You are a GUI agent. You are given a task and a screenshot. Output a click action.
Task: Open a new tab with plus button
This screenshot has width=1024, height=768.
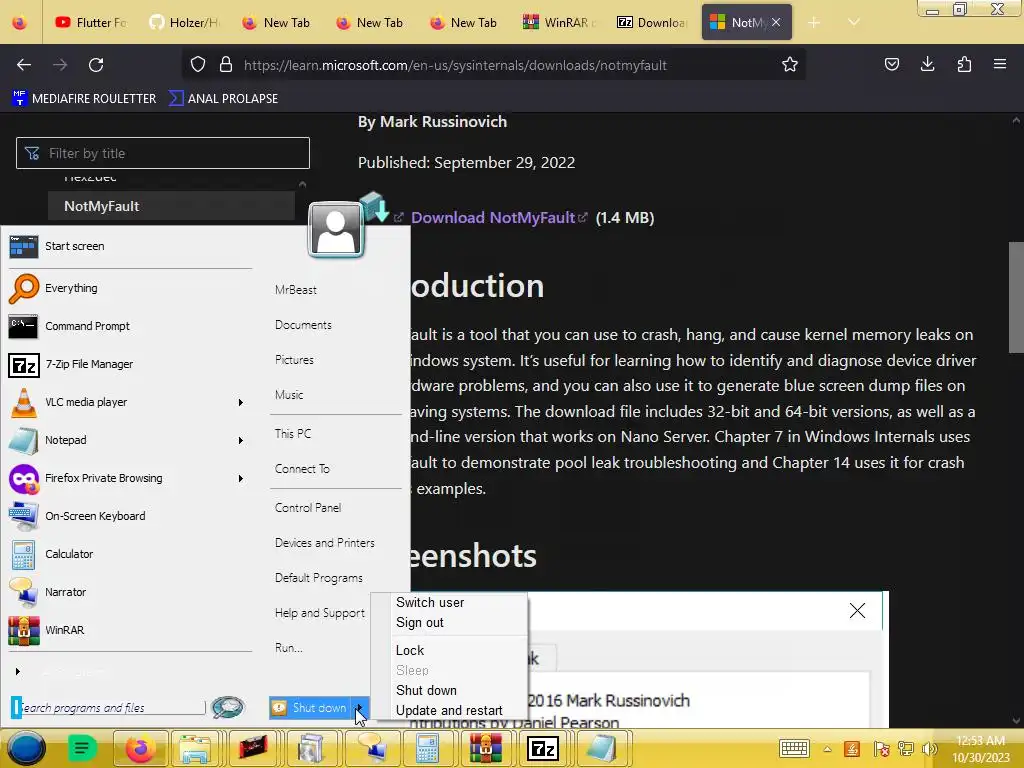[x=814, y=22]
